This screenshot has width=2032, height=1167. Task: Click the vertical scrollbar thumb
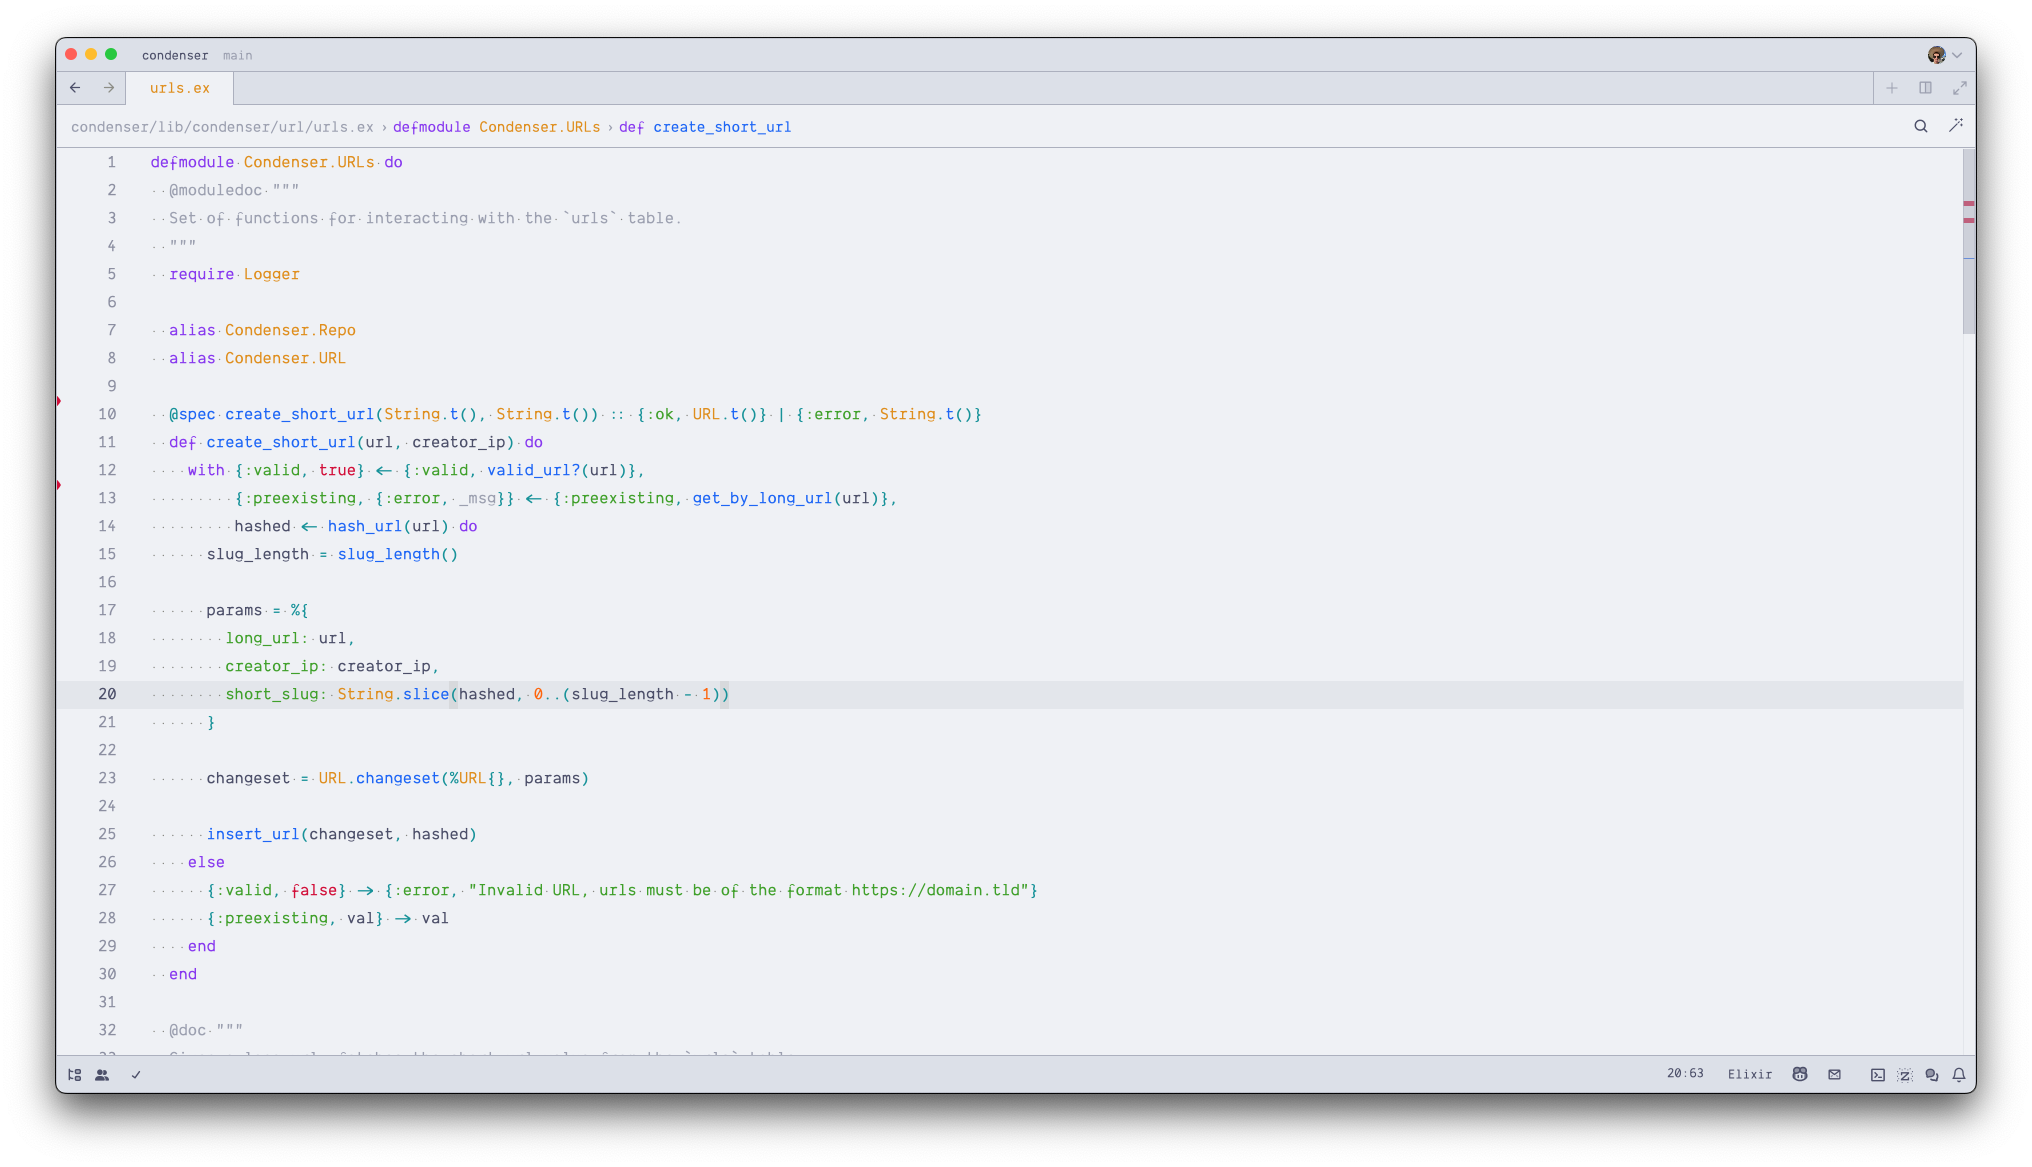pos(1968,240)
